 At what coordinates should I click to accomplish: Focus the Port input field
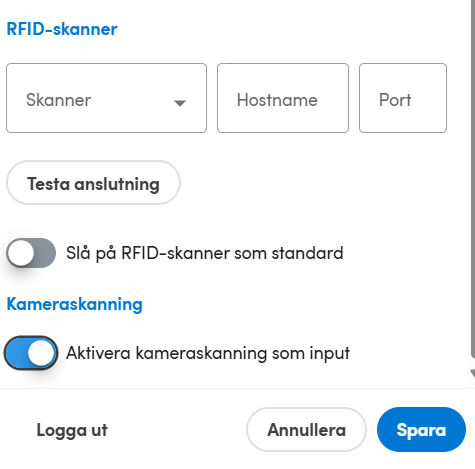[403, 98]
